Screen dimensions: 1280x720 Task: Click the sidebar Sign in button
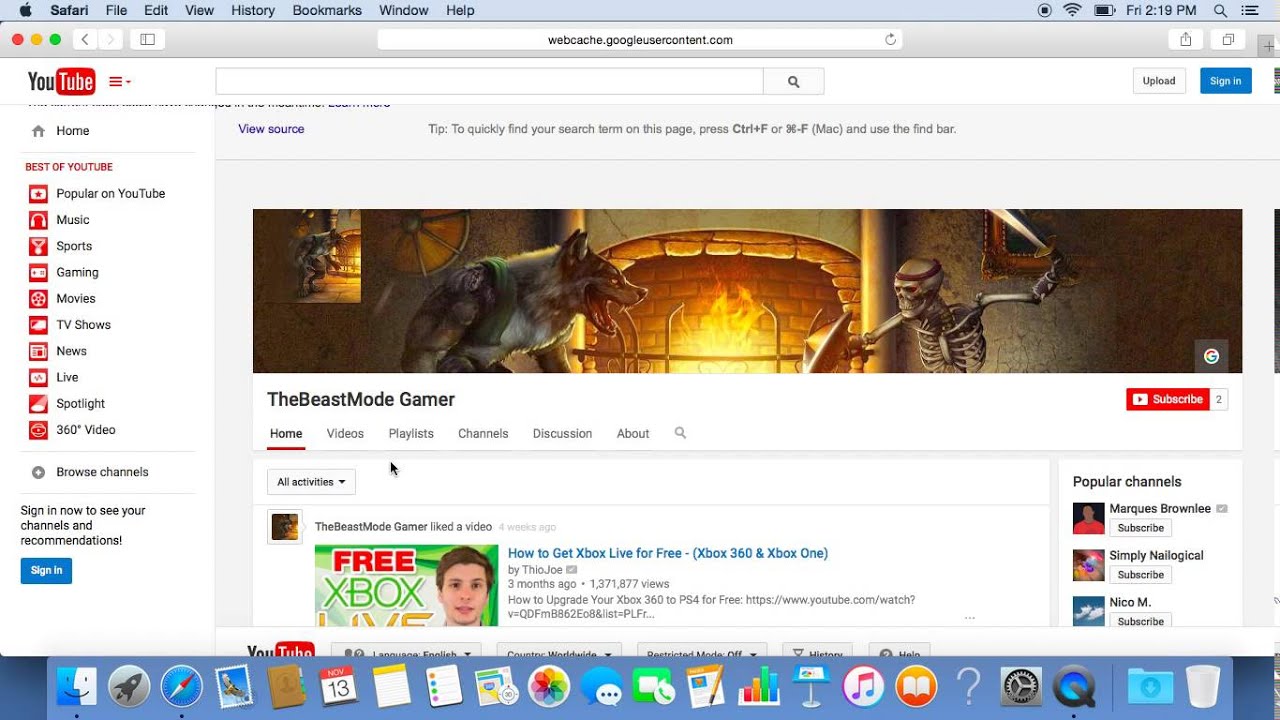(x=46, y=571)
